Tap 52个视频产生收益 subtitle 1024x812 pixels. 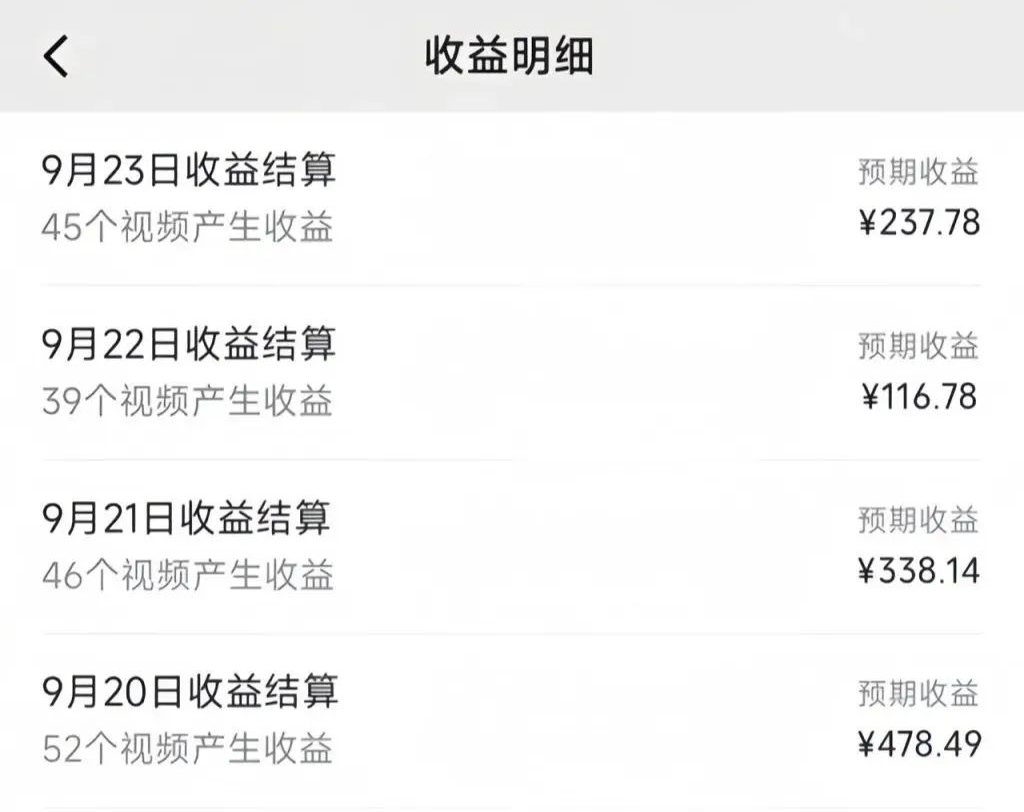pos(188,749)
